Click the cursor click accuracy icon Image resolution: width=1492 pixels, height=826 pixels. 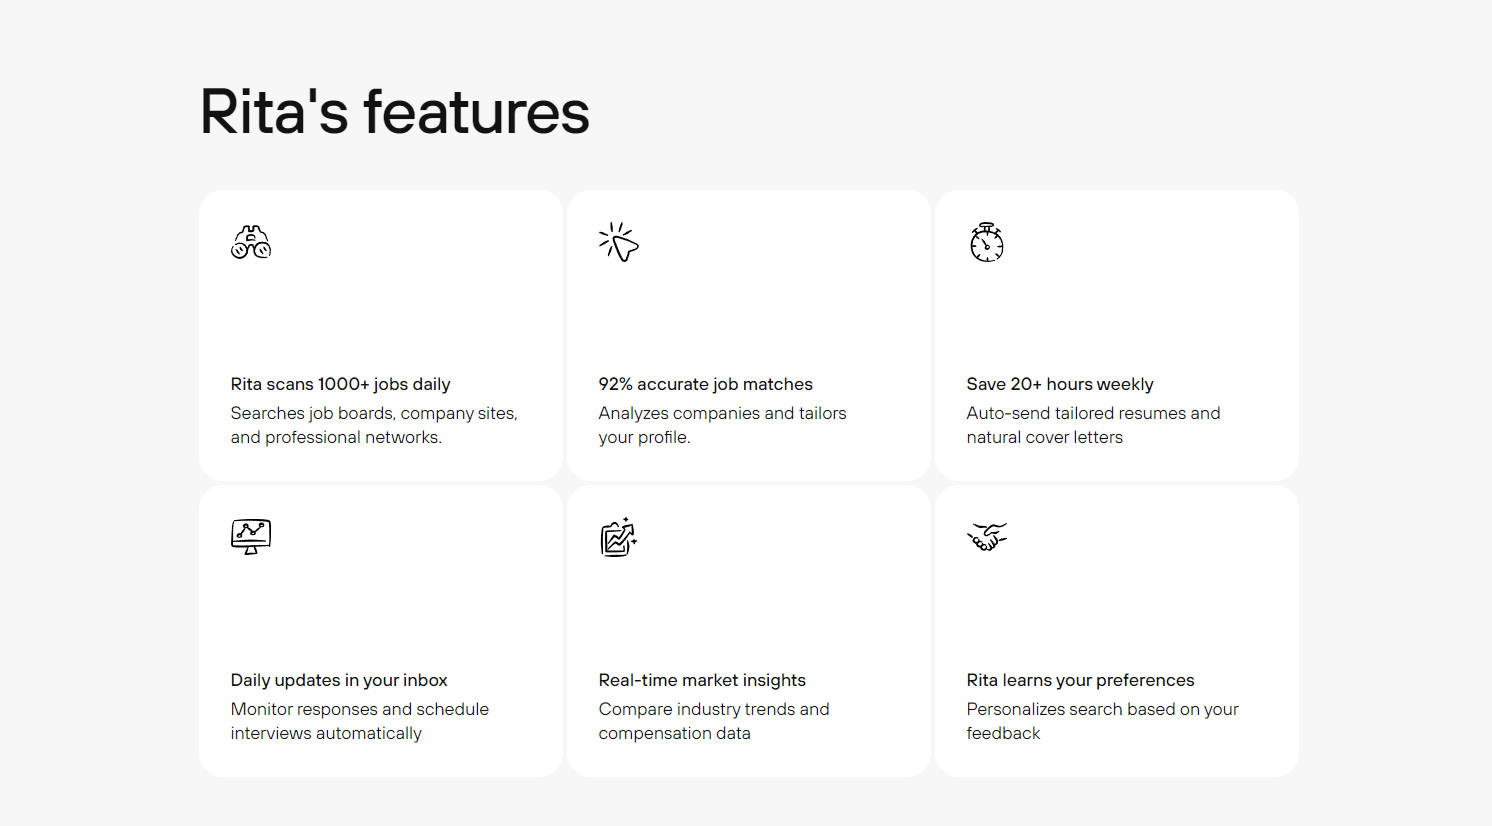pos(619,242)
